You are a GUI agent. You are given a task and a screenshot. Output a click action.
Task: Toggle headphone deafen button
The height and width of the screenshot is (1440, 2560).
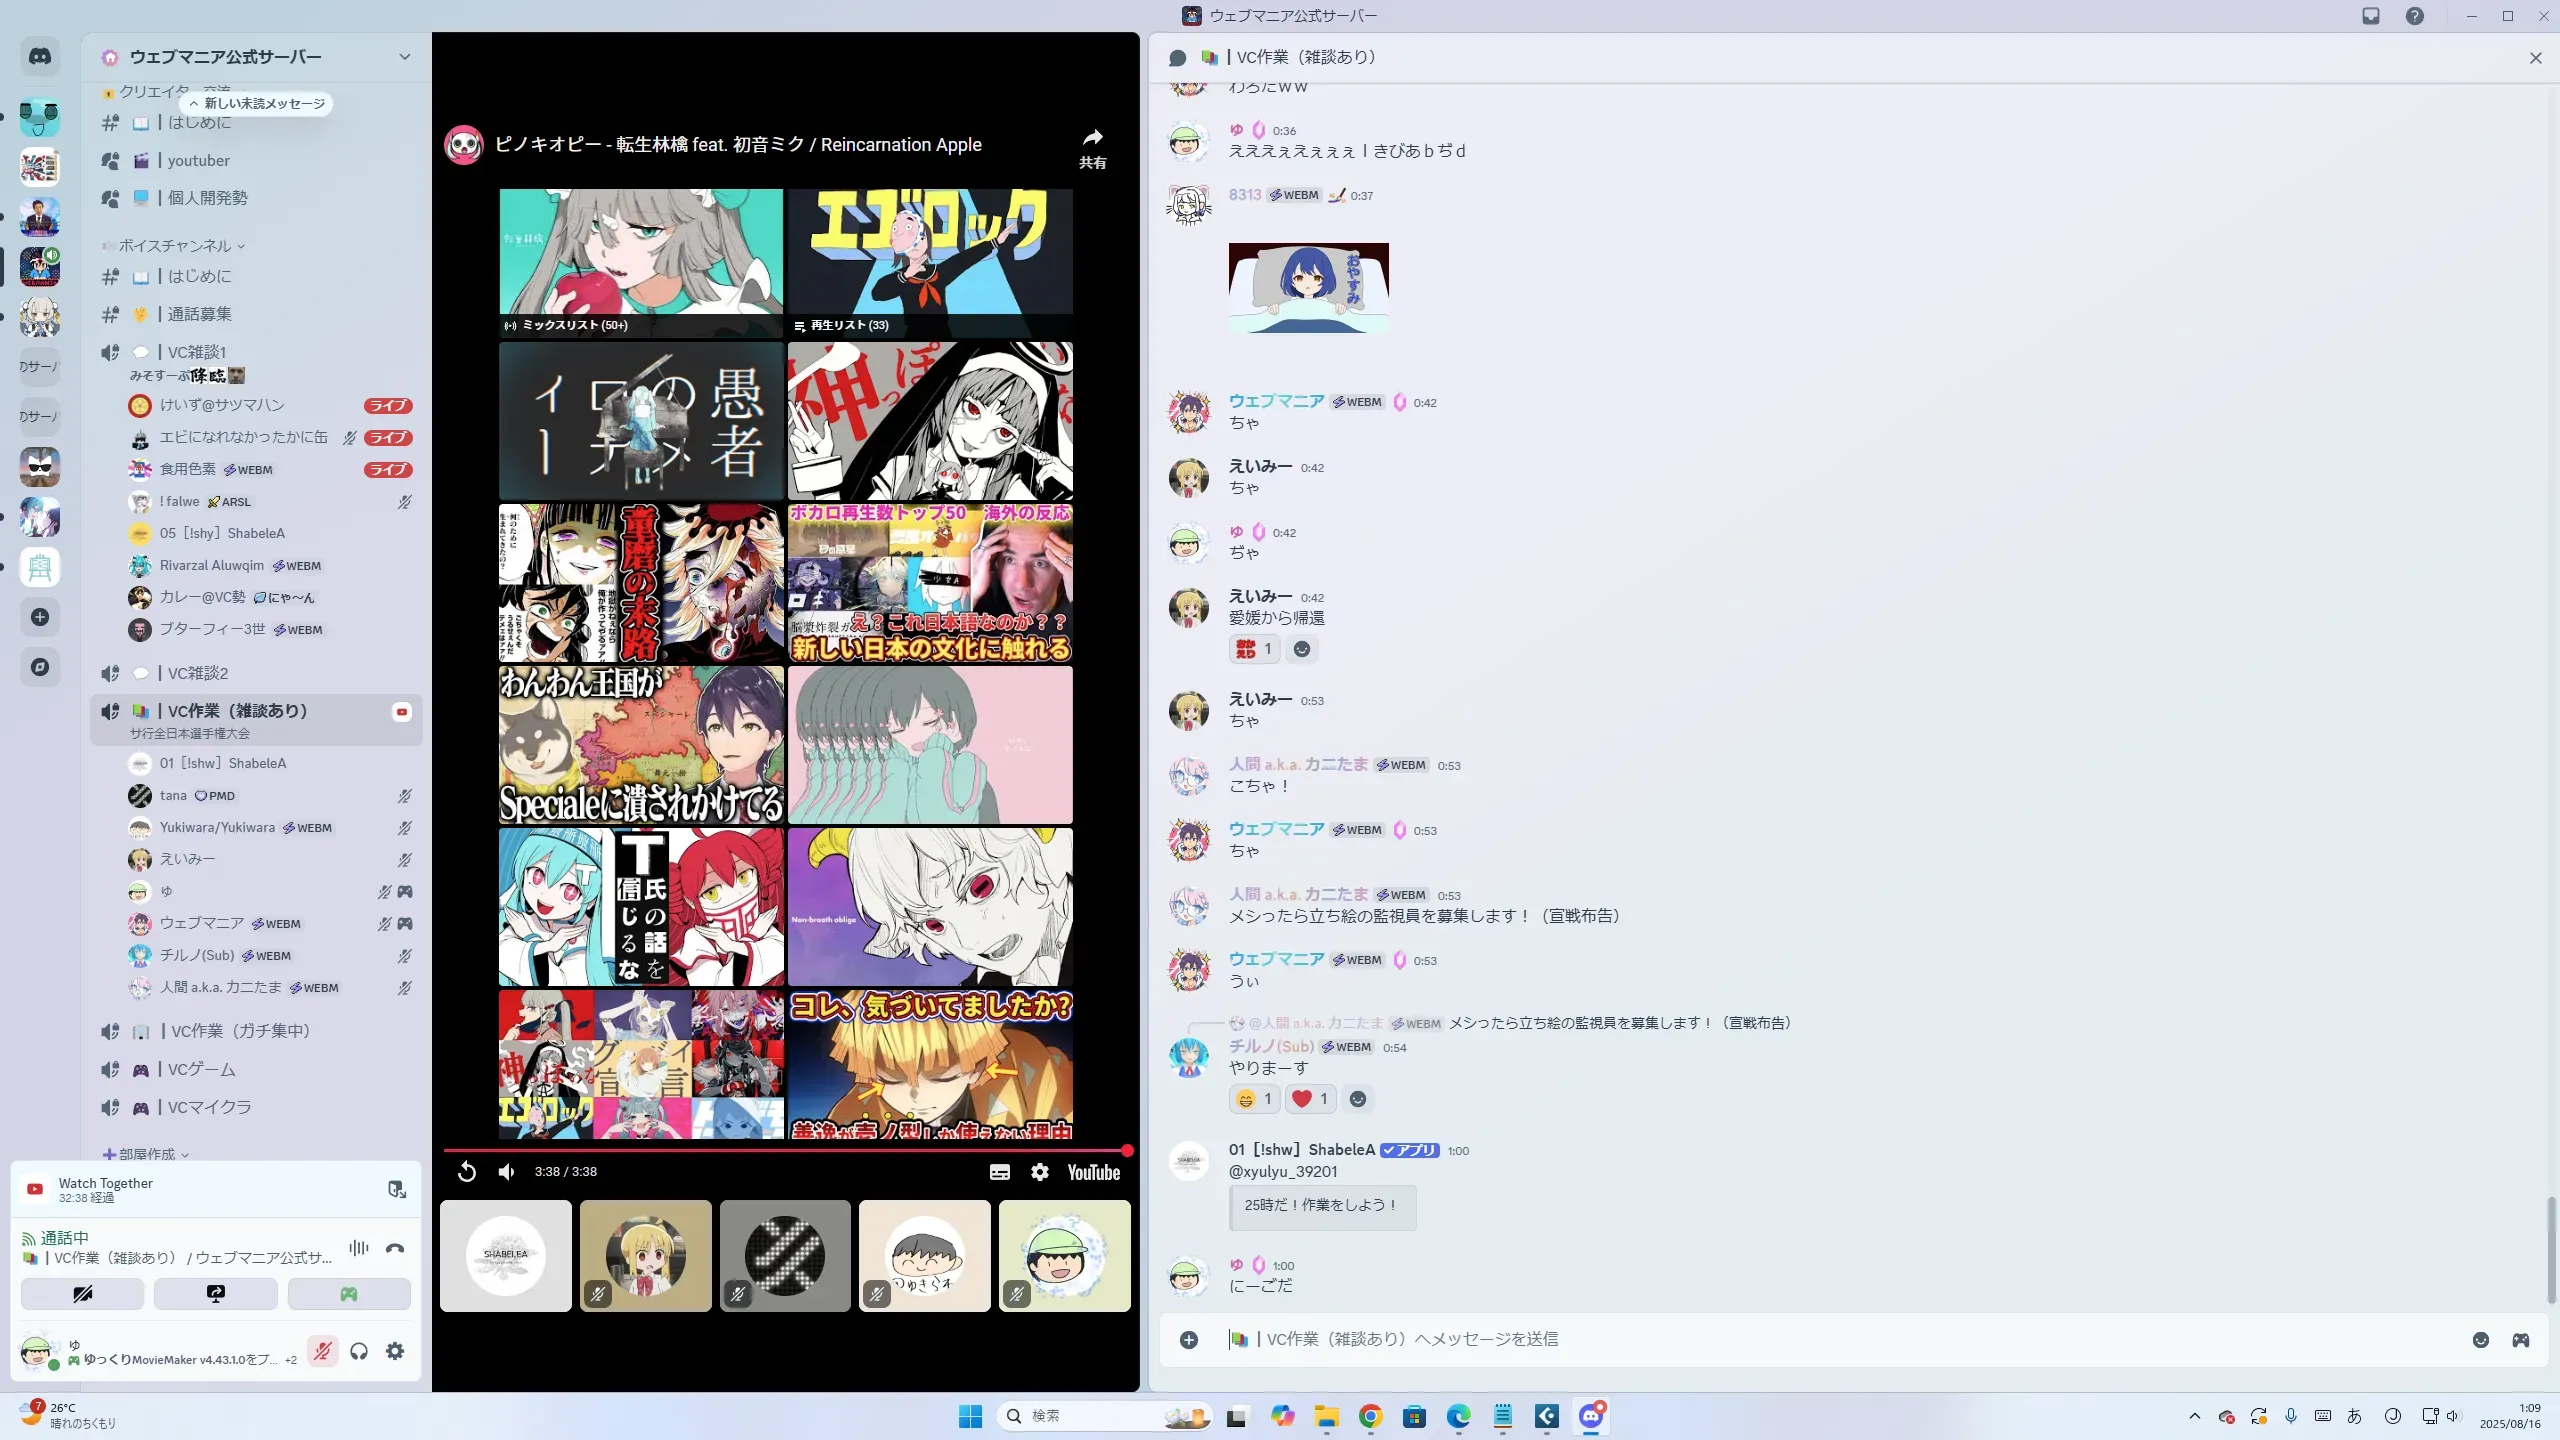pyautogui.click(x=359, y=1351)
